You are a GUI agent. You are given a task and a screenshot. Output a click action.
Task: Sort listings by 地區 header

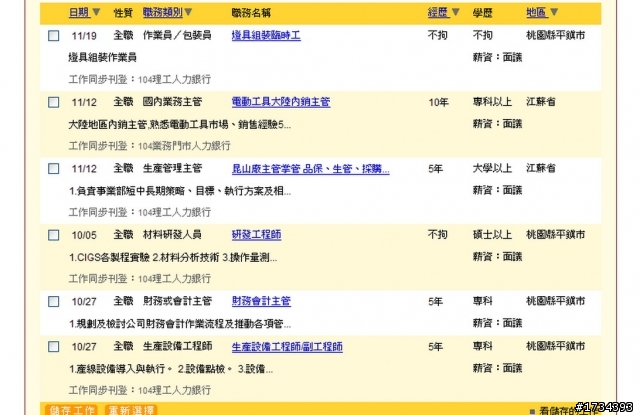coord(536,12)
